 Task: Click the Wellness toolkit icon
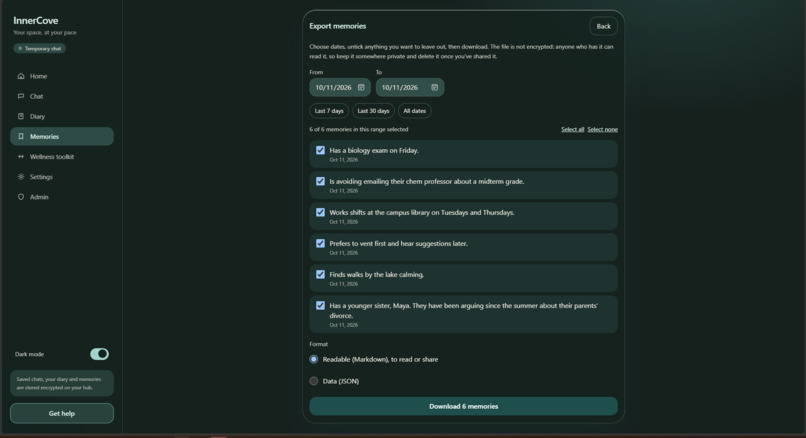pos(21,157)
